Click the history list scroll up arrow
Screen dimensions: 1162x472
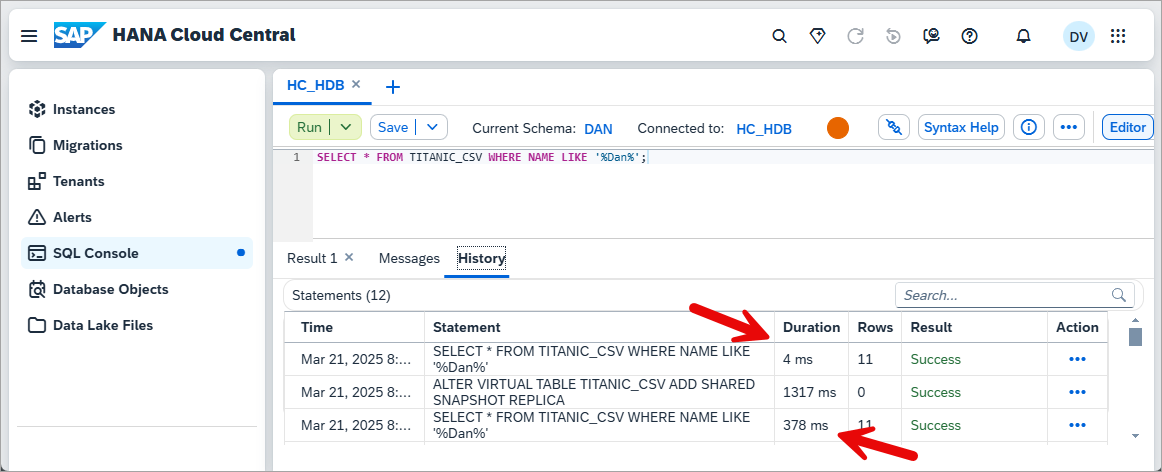[1135, 320]
